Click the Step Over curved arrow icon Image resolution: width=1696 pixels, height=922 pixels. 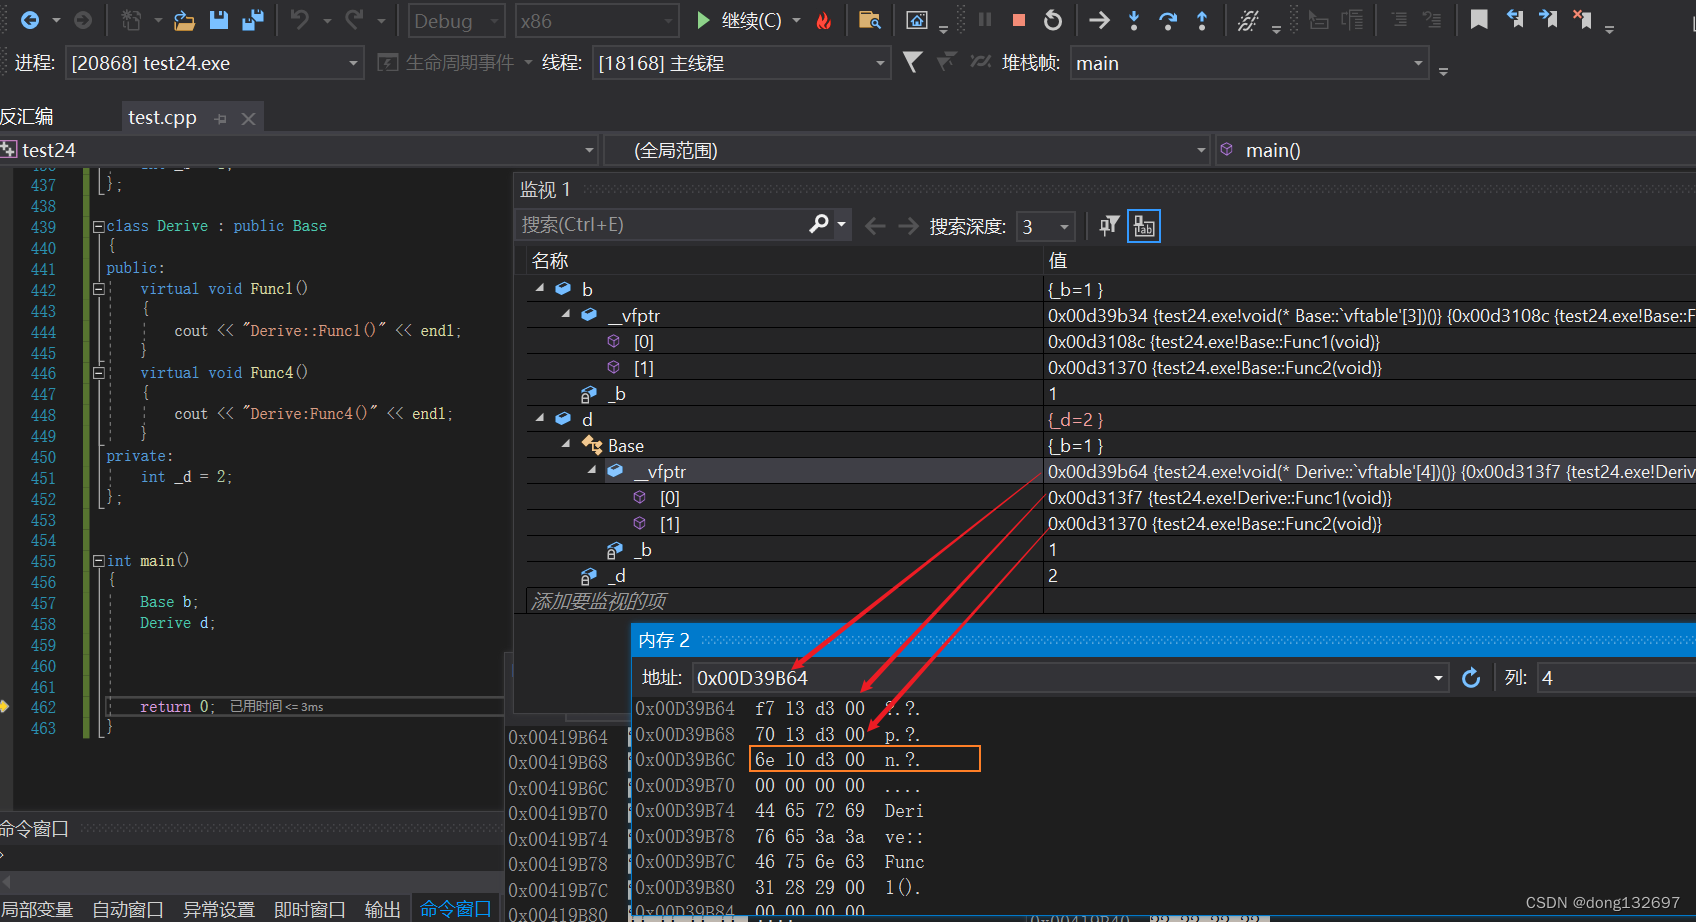click(x=1167, y=20)
